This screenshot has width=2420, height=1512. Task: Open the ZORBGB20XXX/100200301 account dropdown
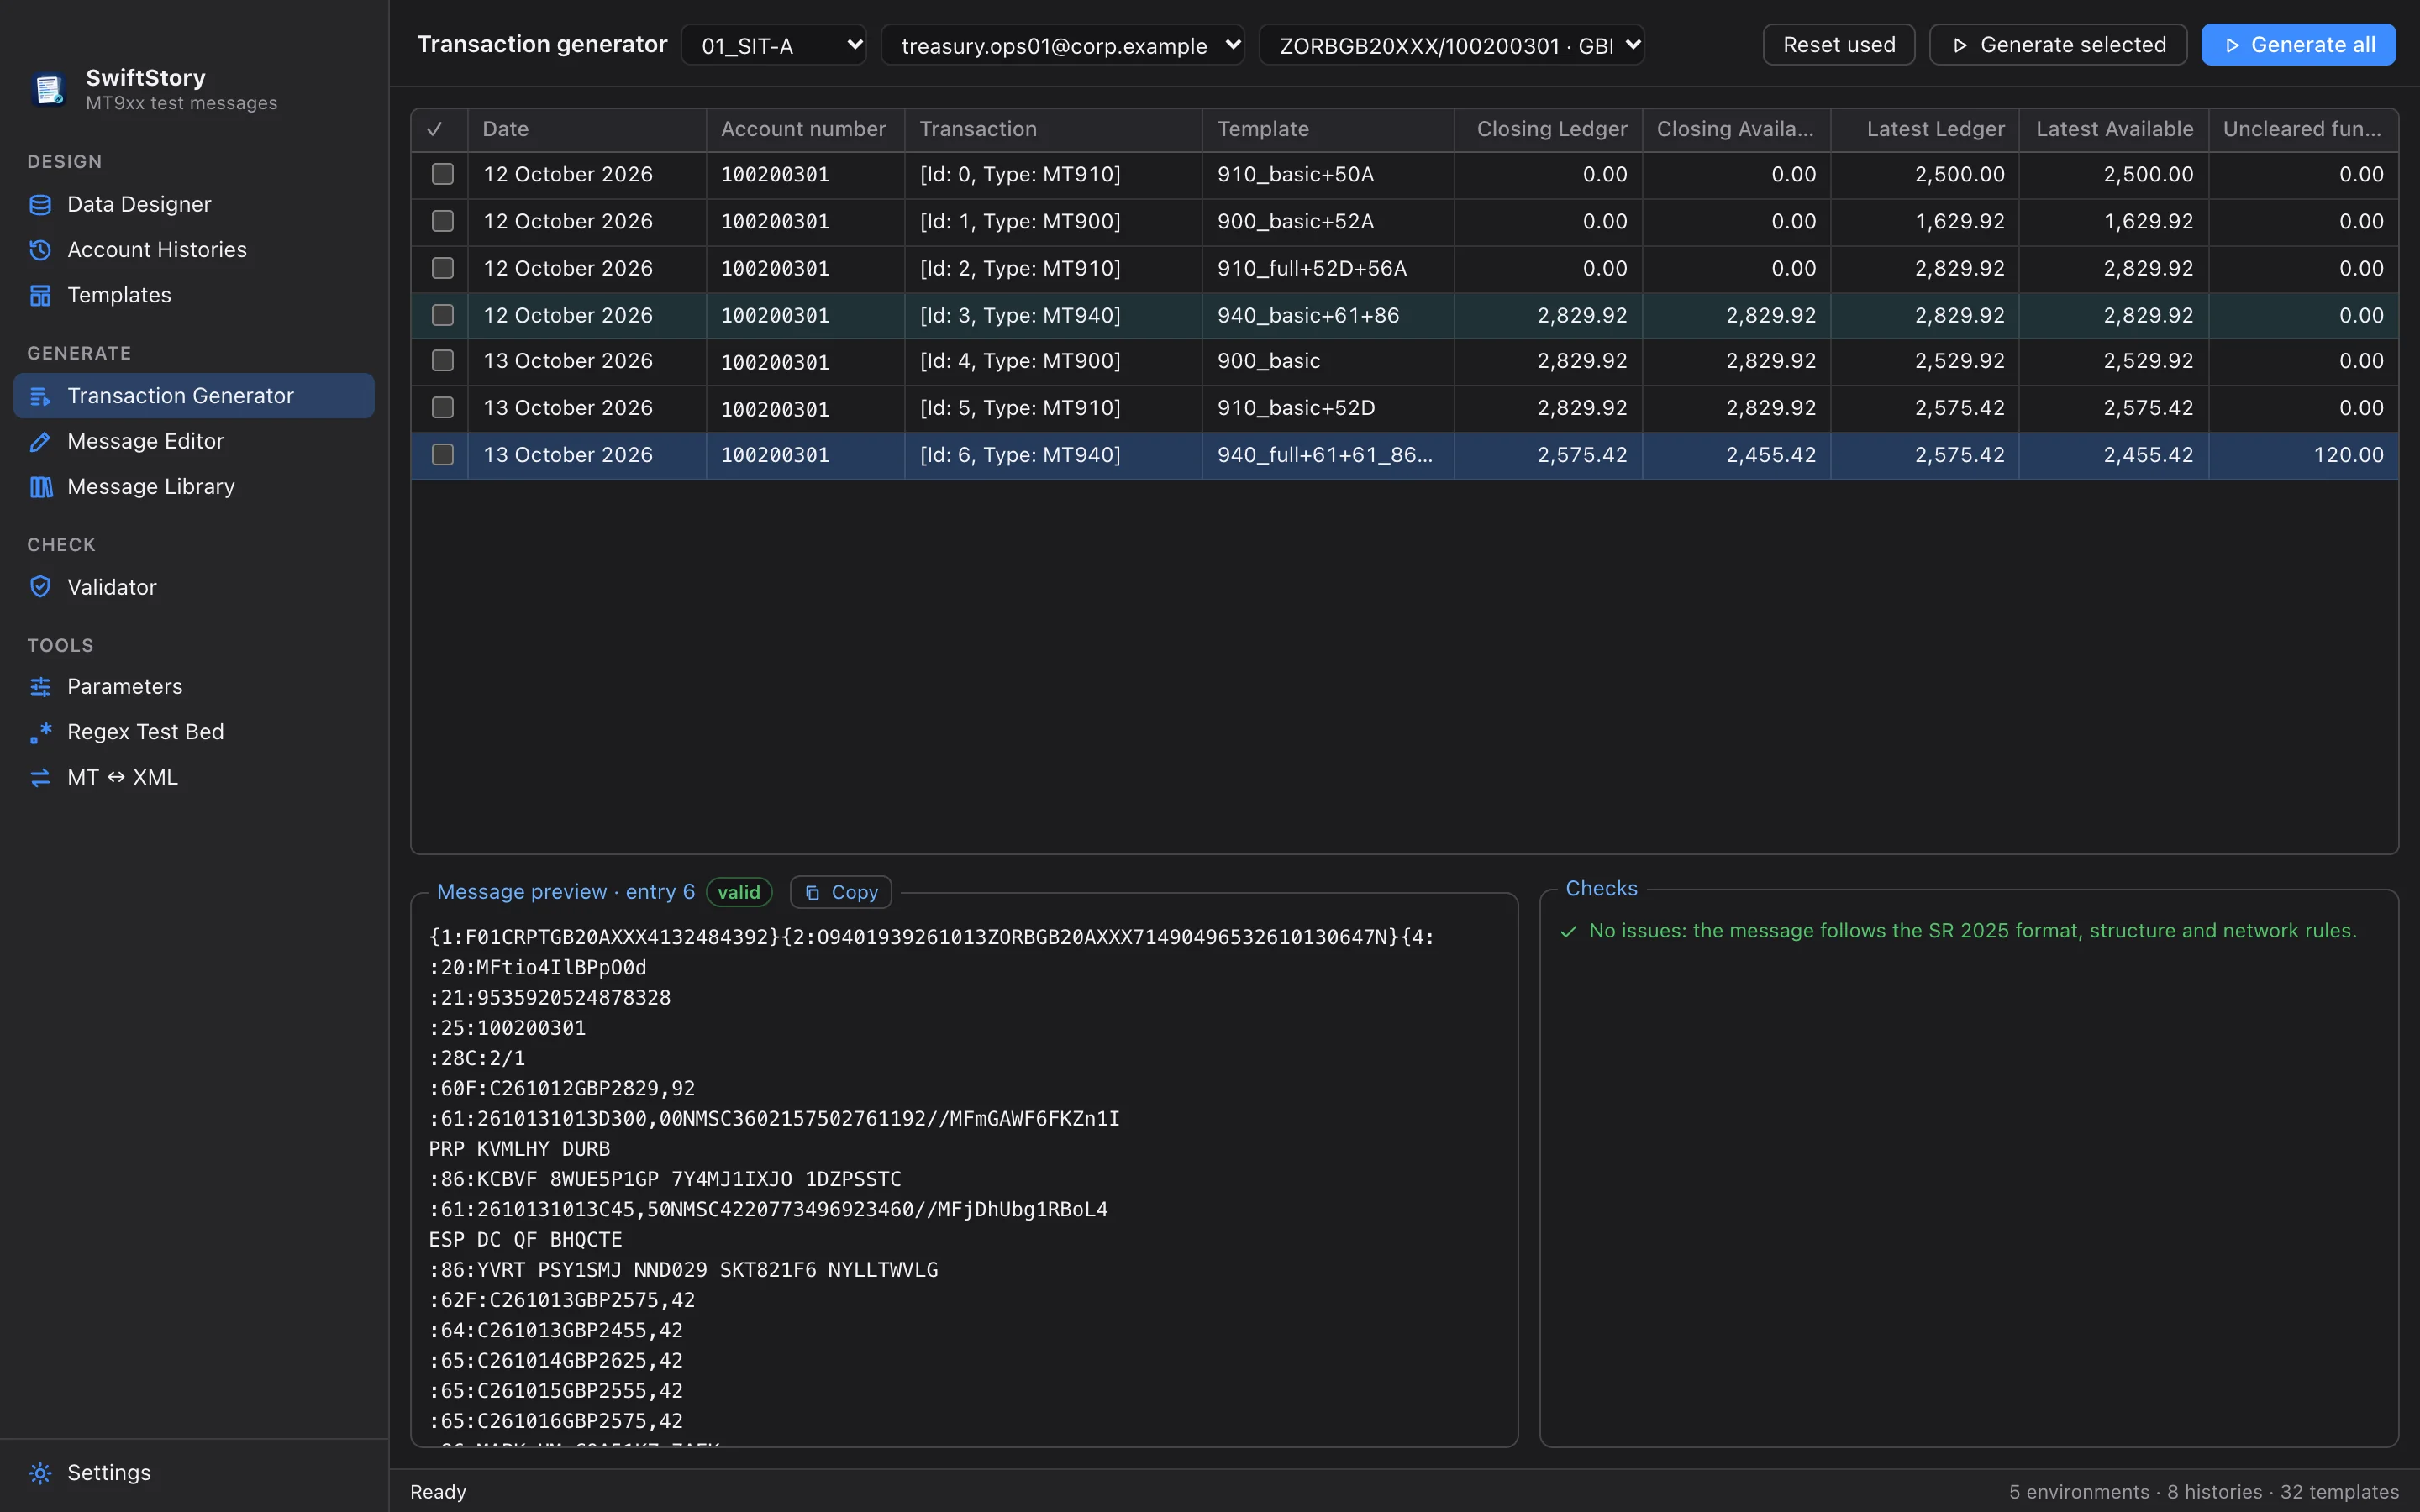tap(1451, 45)
